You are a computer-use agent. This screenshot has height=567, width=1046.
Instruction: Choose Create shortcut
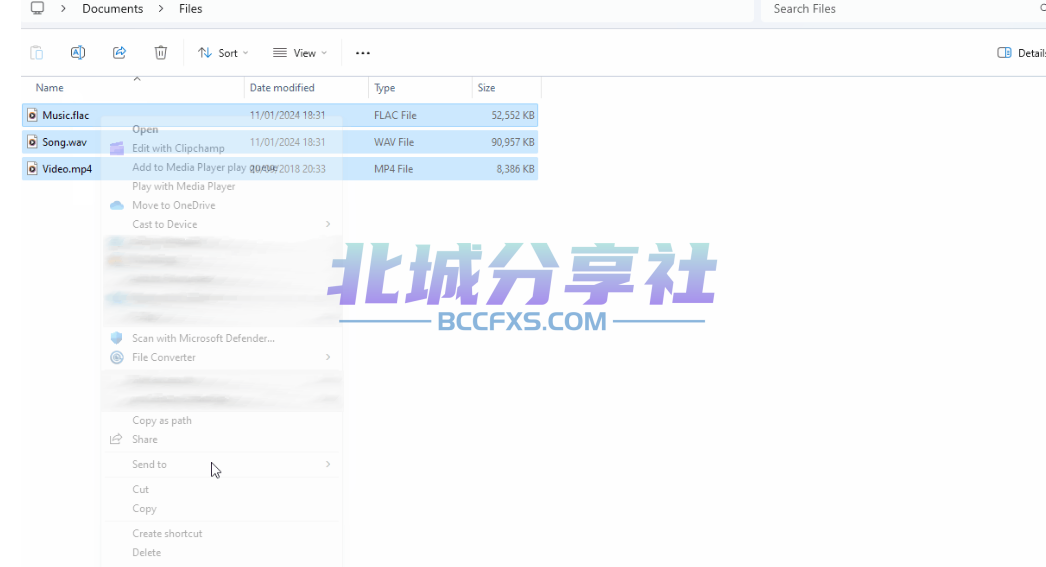221,534
